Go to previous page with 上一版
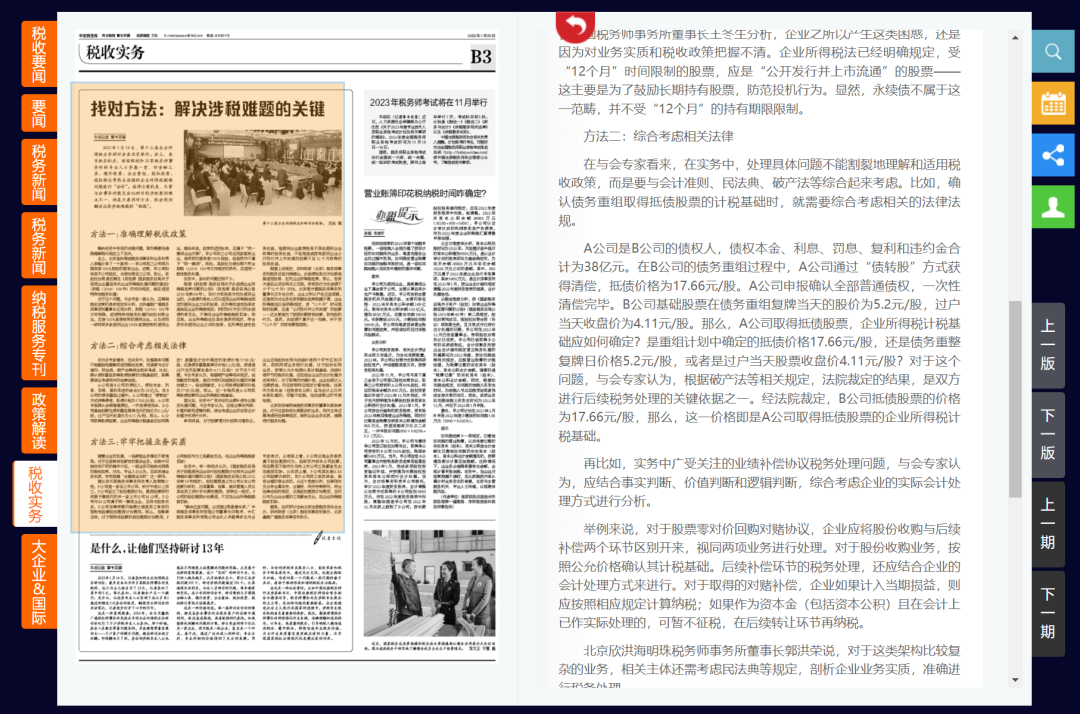Viewport: 1080px width, 714px height. [x=1048, y=344]
